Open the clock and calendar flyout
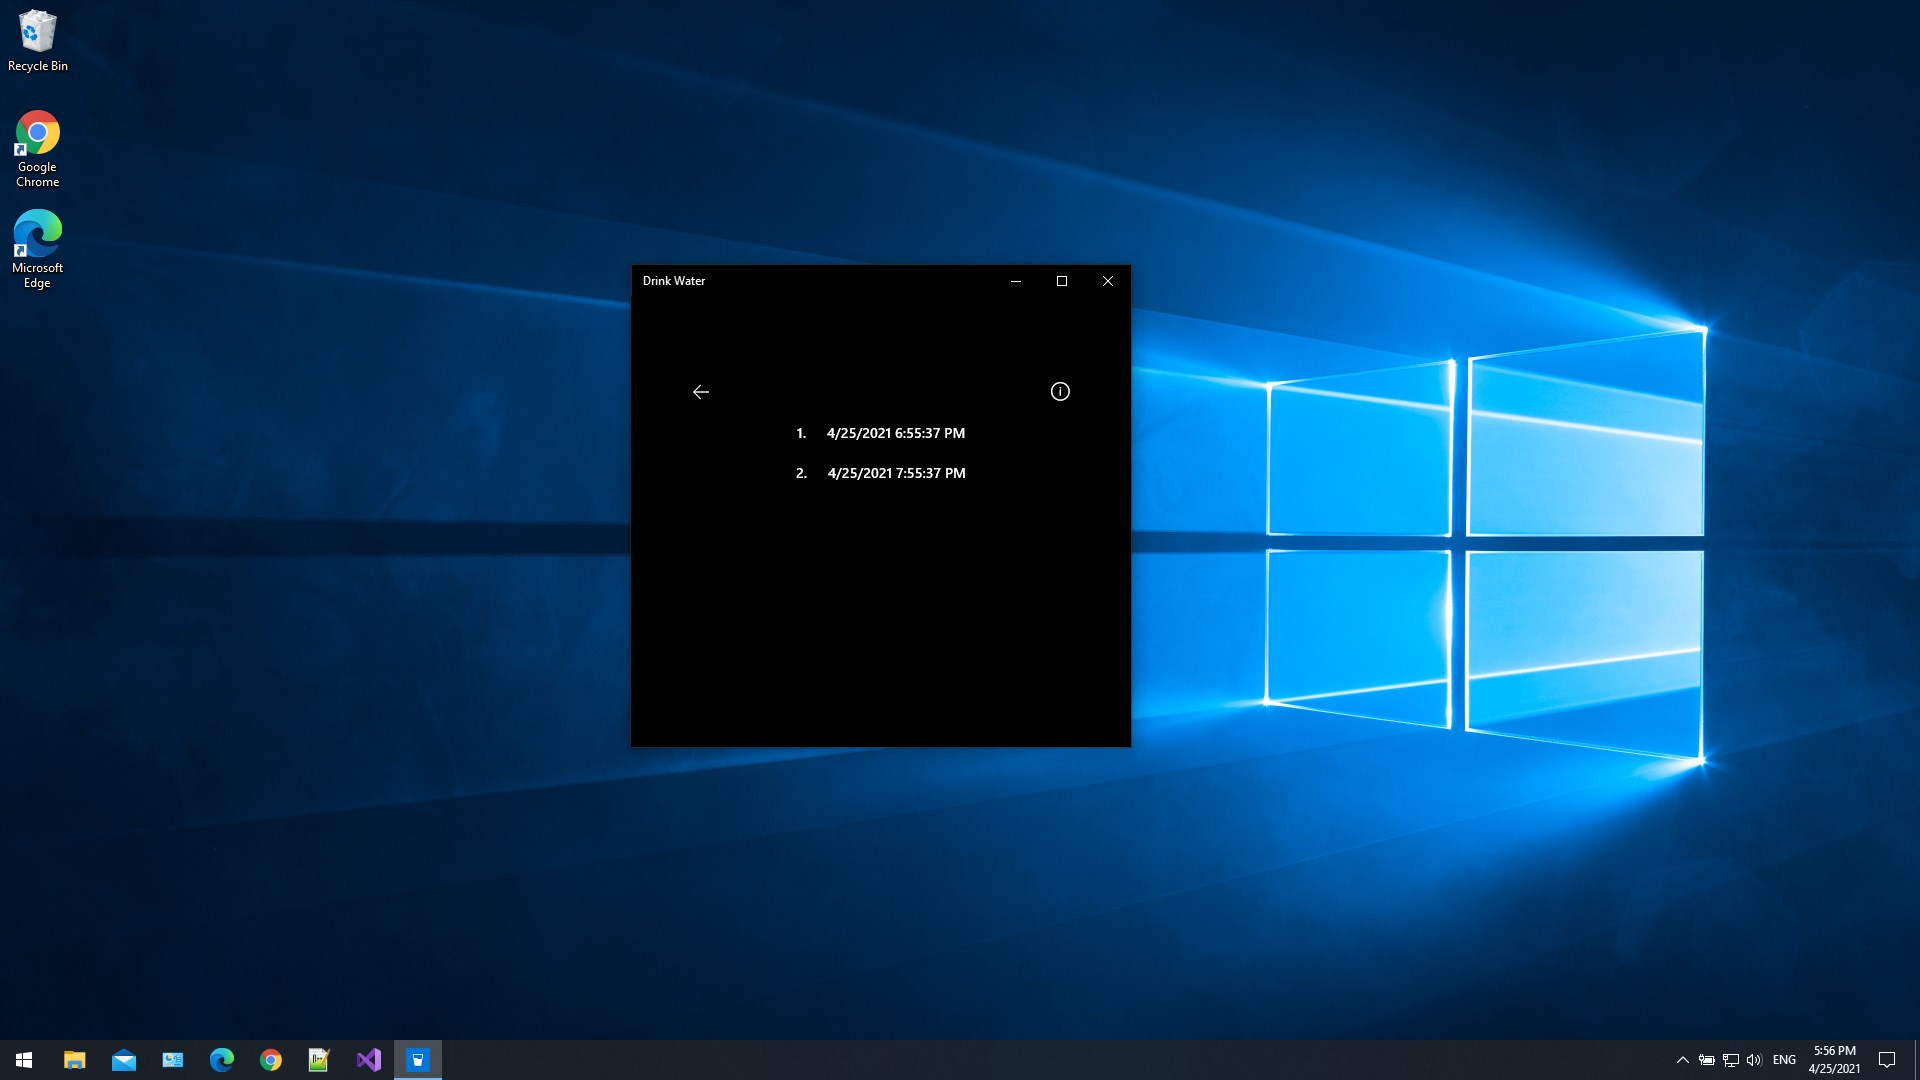1920x1080 pixels. click(1834, 1059)
